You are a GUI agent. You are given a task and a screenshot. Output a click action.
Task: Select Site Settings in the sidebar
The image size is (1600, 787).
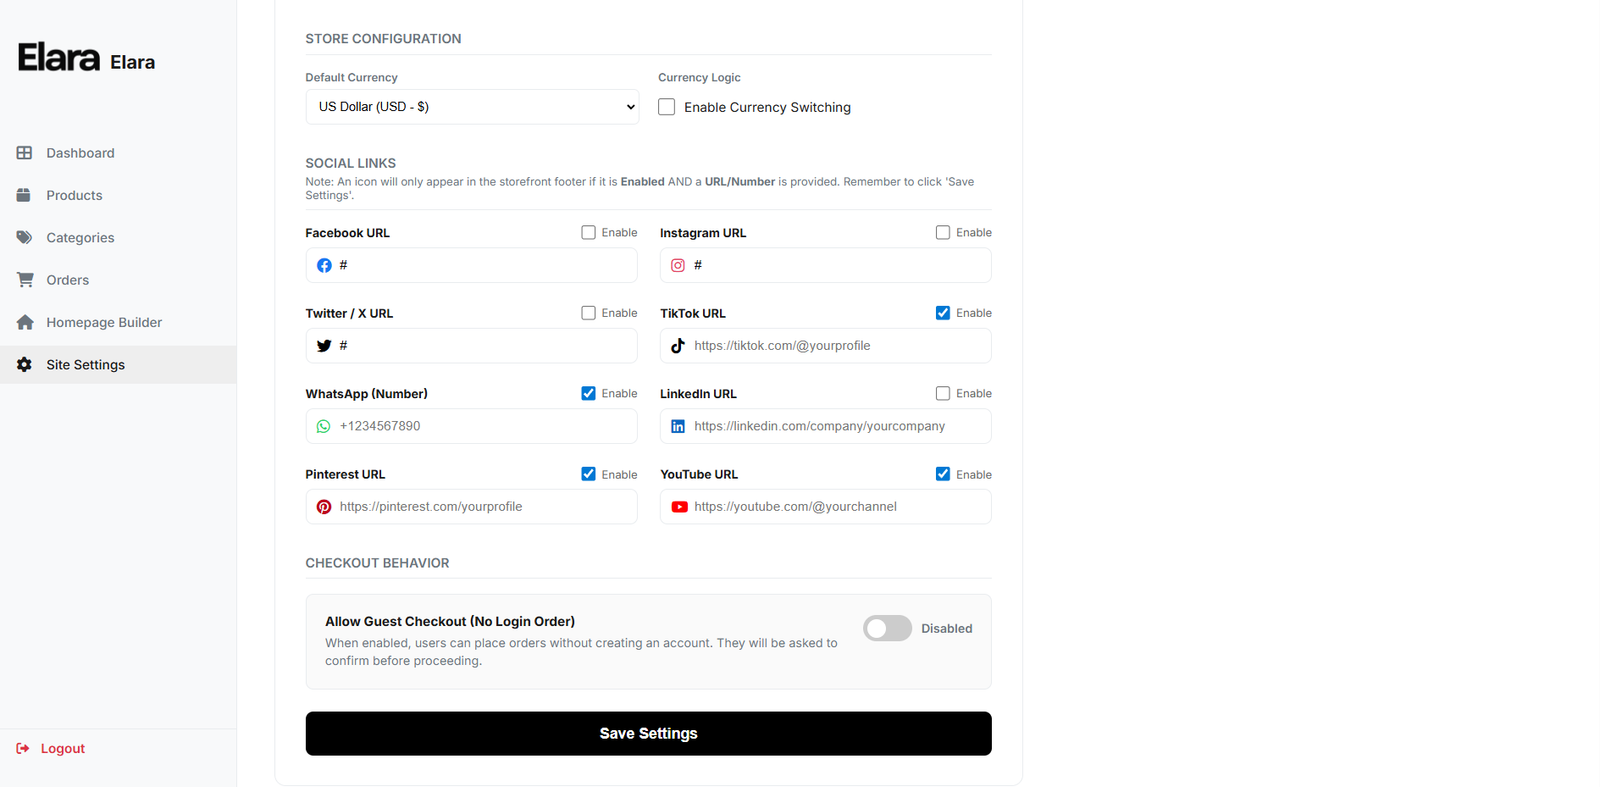point(118,365)
